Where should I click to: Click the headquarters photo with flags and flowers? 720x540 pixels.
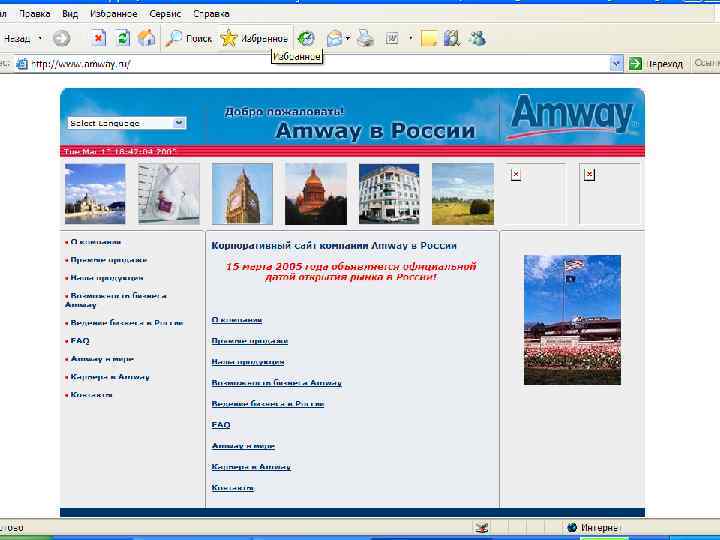572,320
